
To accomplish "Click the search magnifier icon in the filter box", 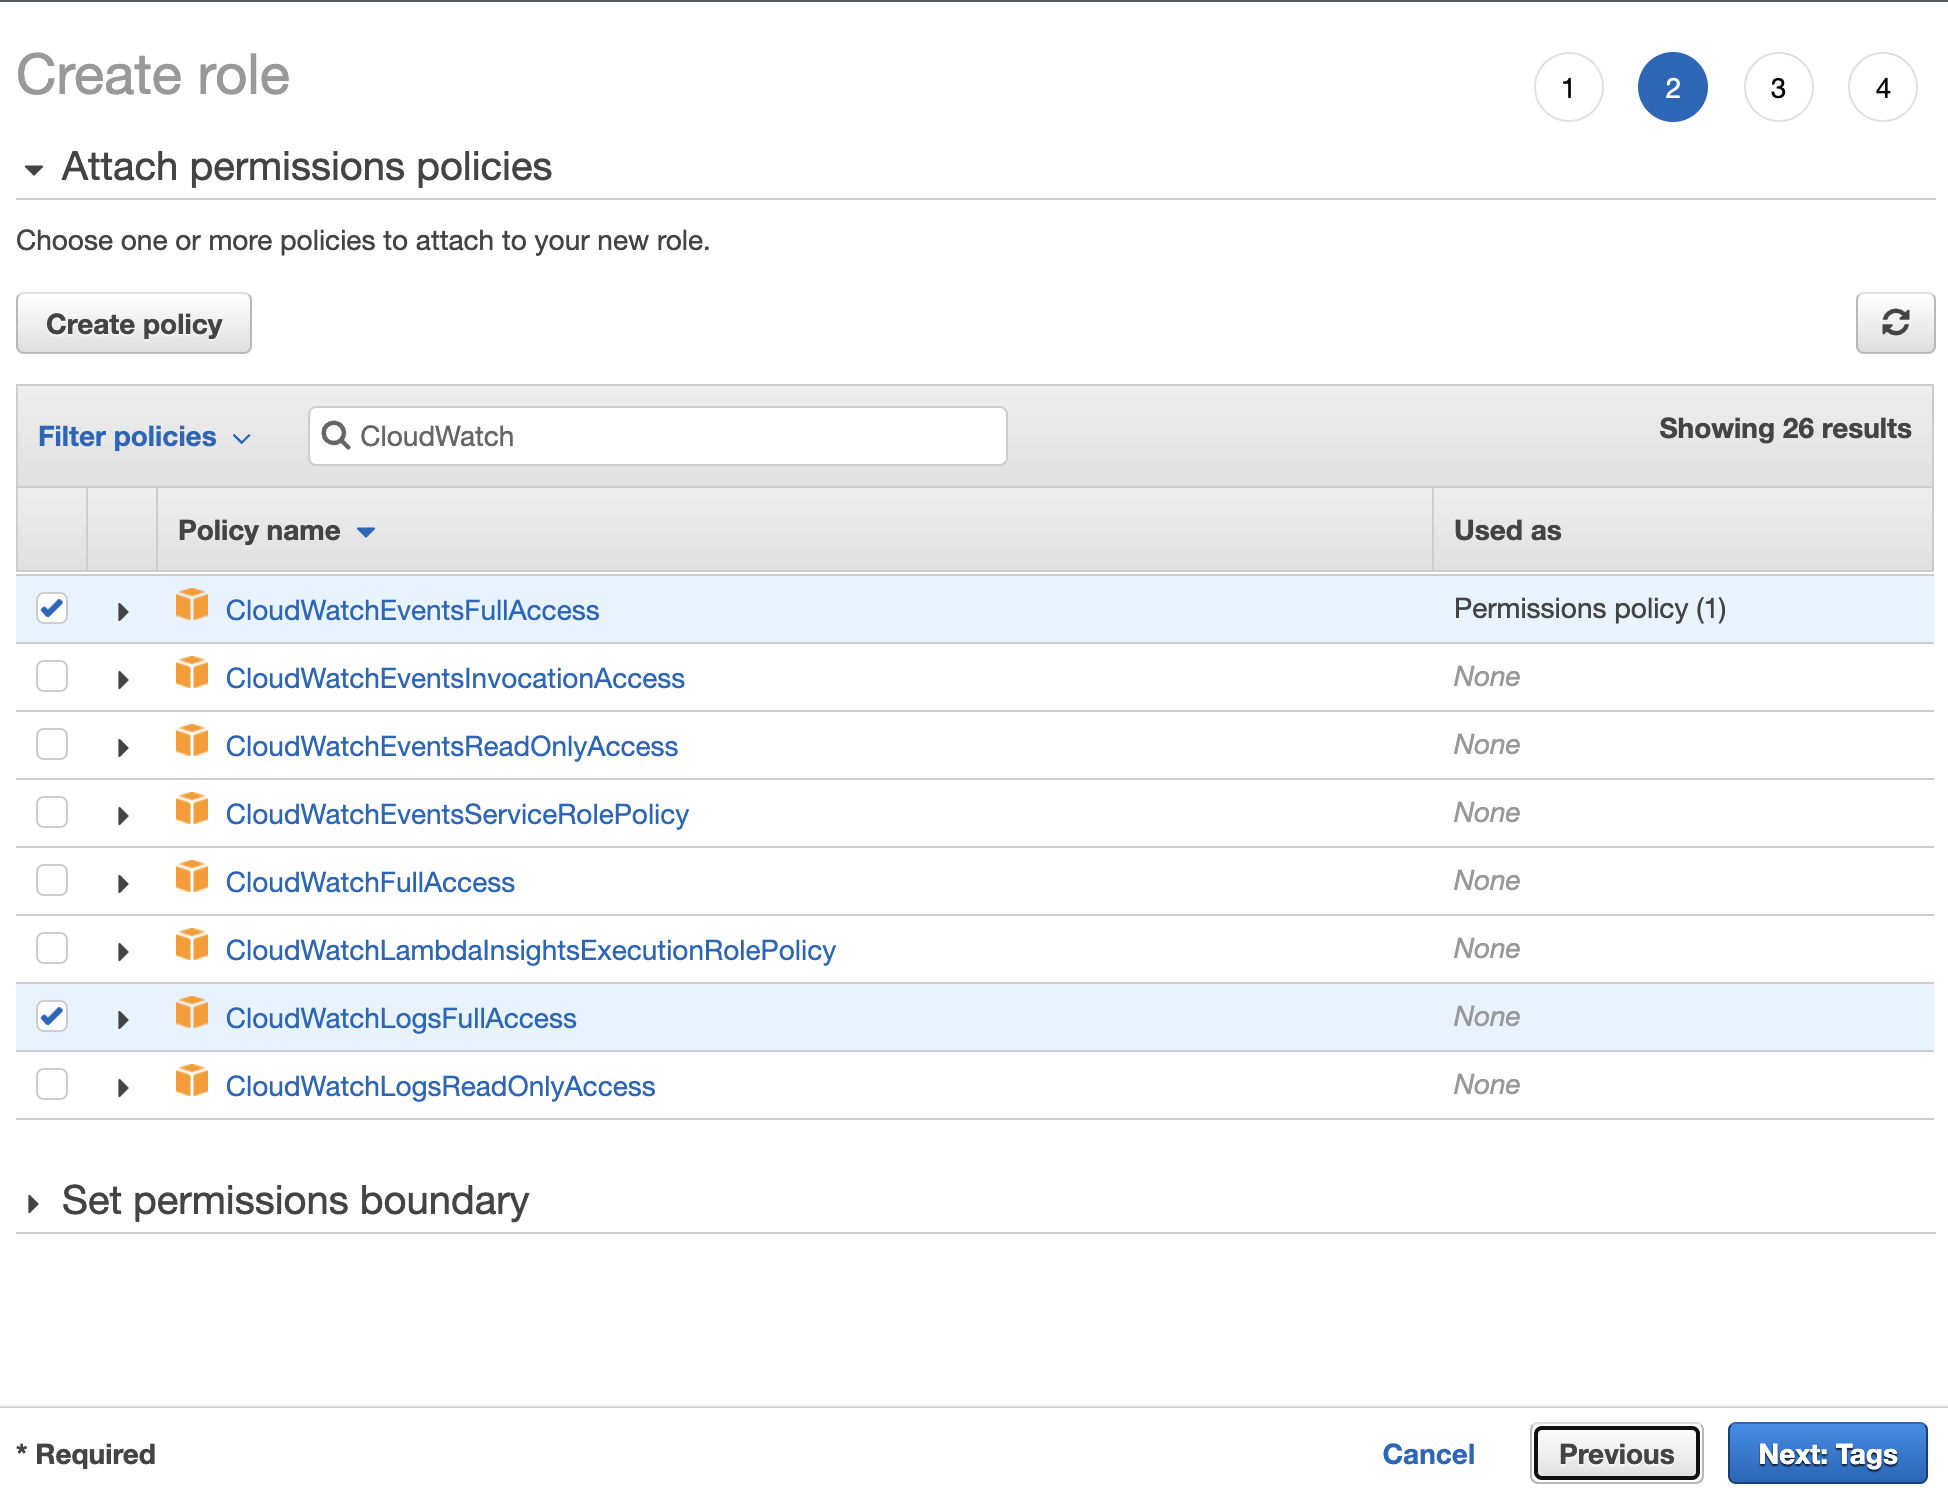I will 336,436.
